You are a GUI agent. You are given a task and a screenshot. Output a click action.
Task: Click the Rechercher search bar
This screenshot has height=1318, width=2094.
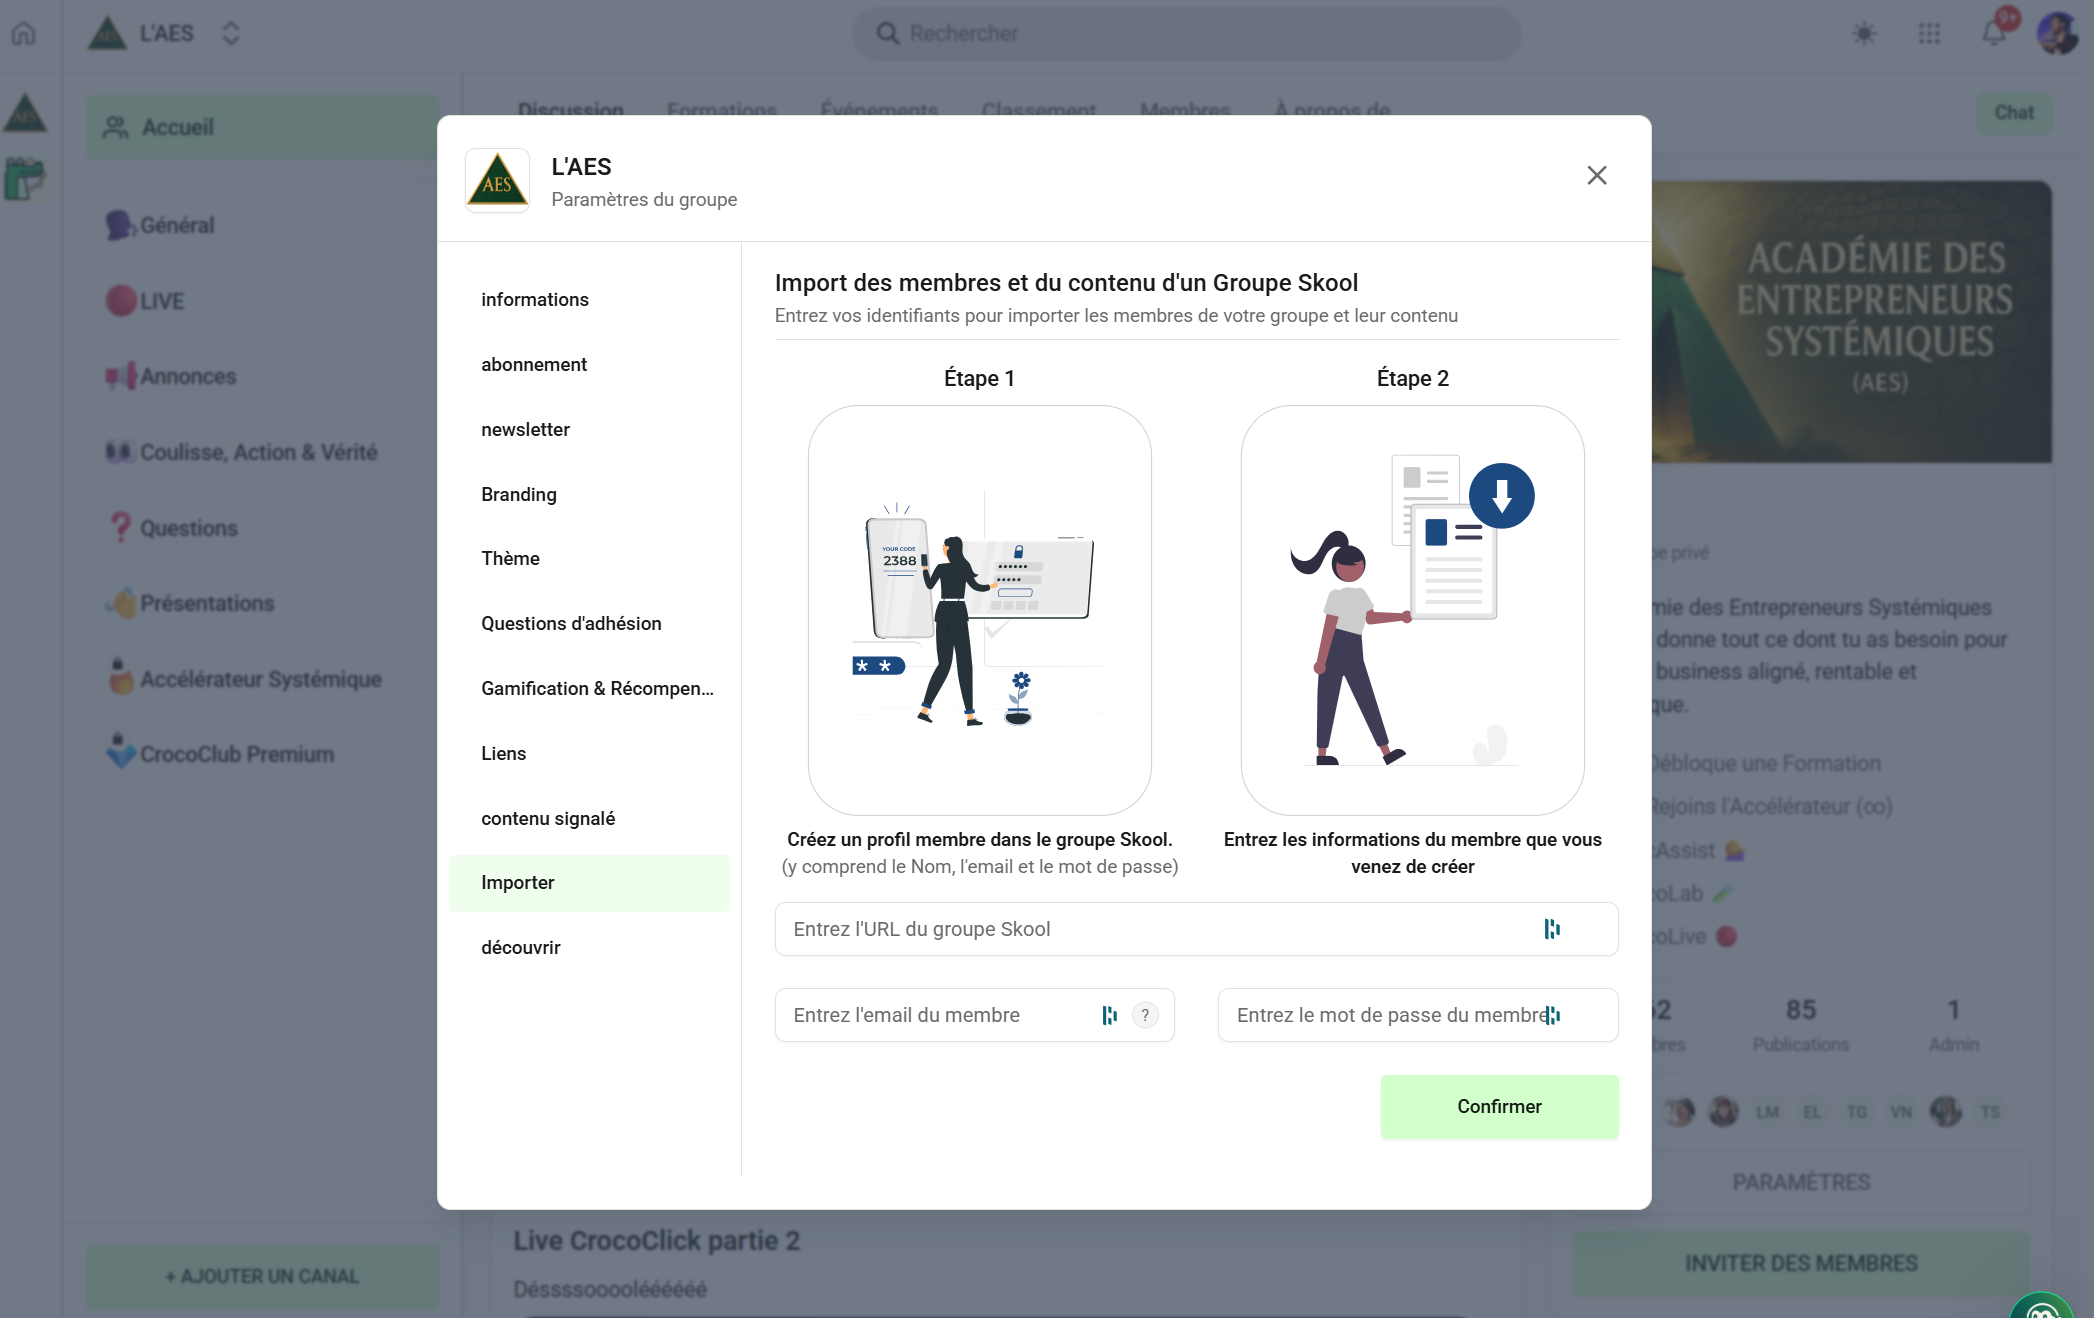(1186, 34)
